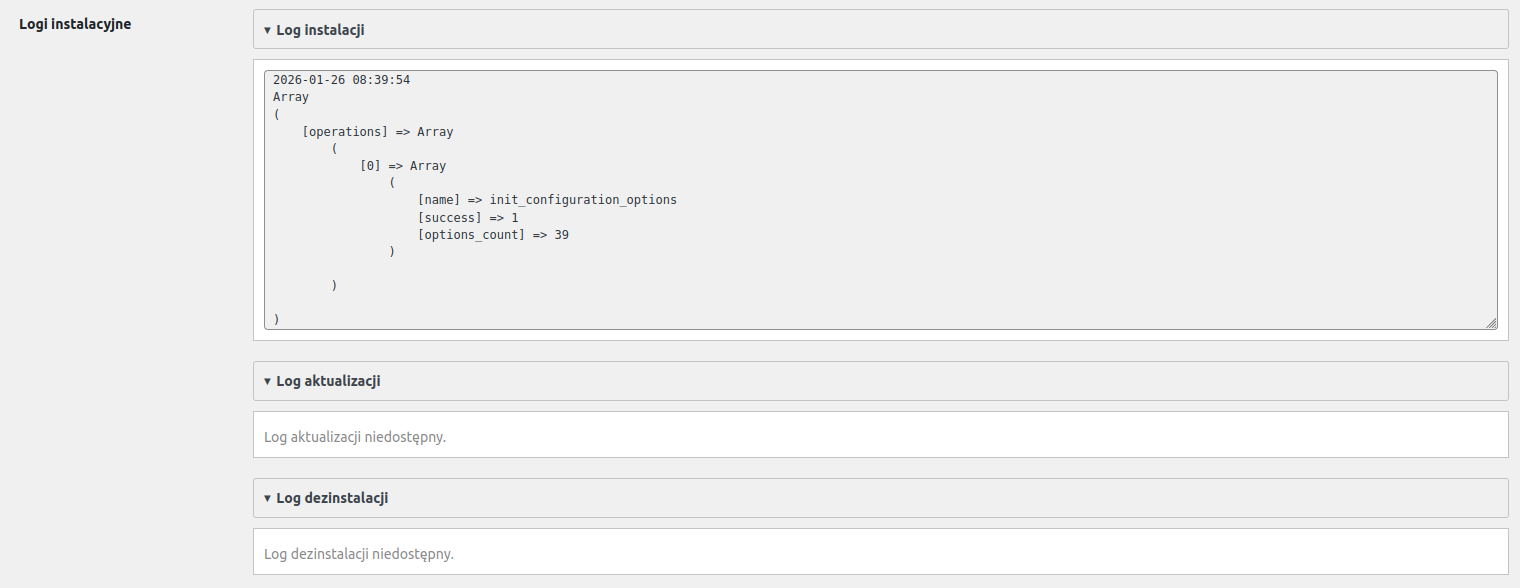This screenshot has height=588, width=1520.
Task: Click the "[name]" key in the log
Action: (439, 200)
